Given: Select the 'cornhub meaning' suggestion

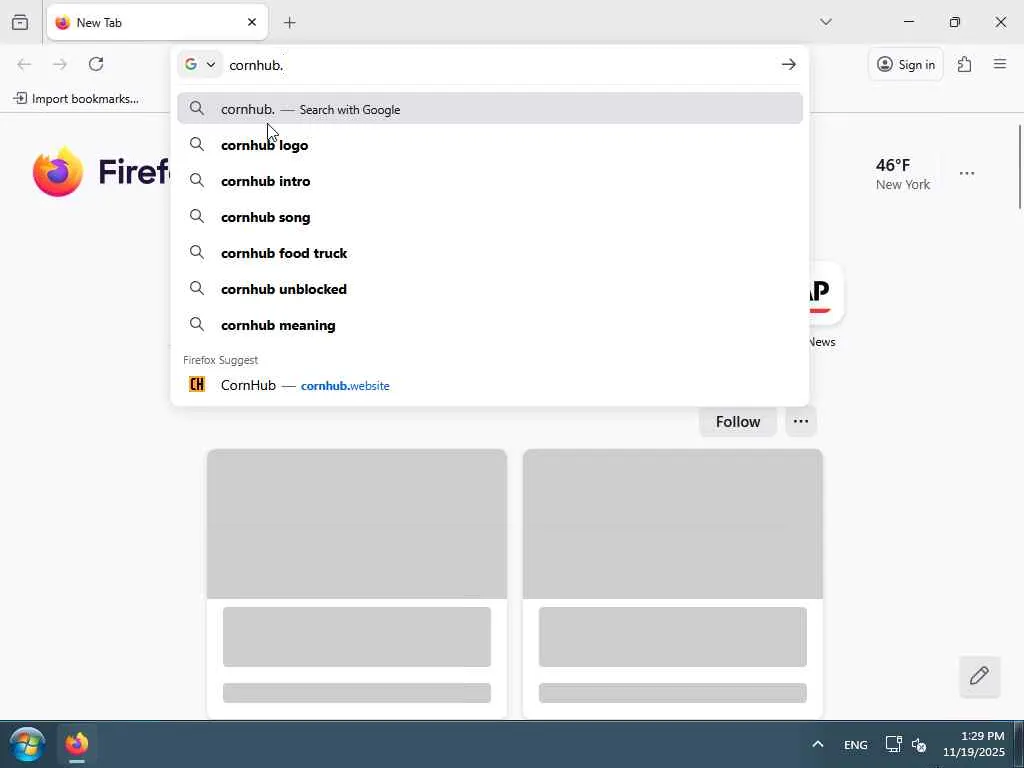Looking at the screenshot, I should 490,325.
